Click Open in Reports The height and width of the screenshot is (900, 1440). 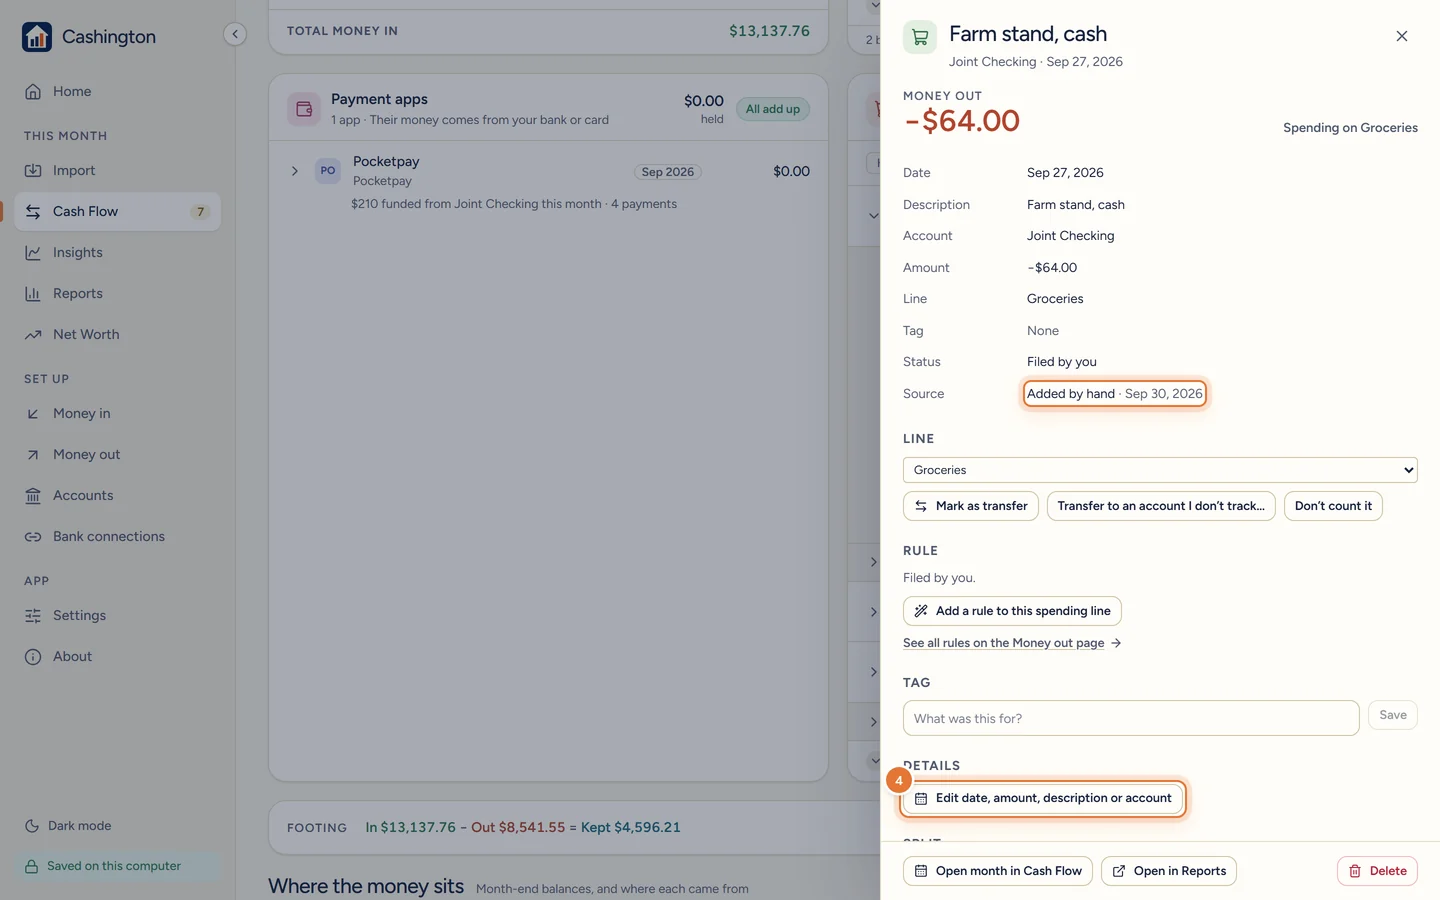1169,871
